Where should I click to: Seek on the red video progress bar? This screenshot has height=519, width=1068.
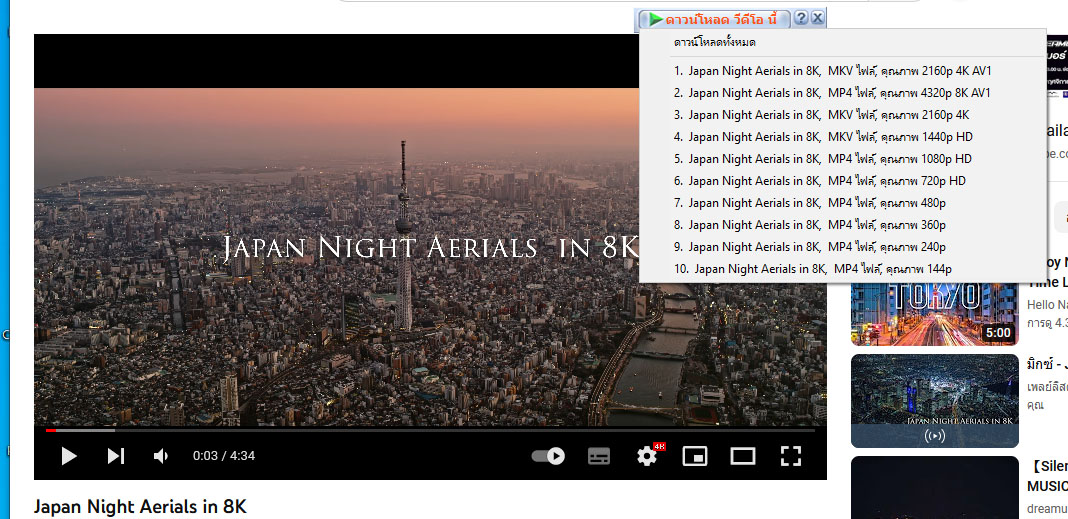(430, 430)
